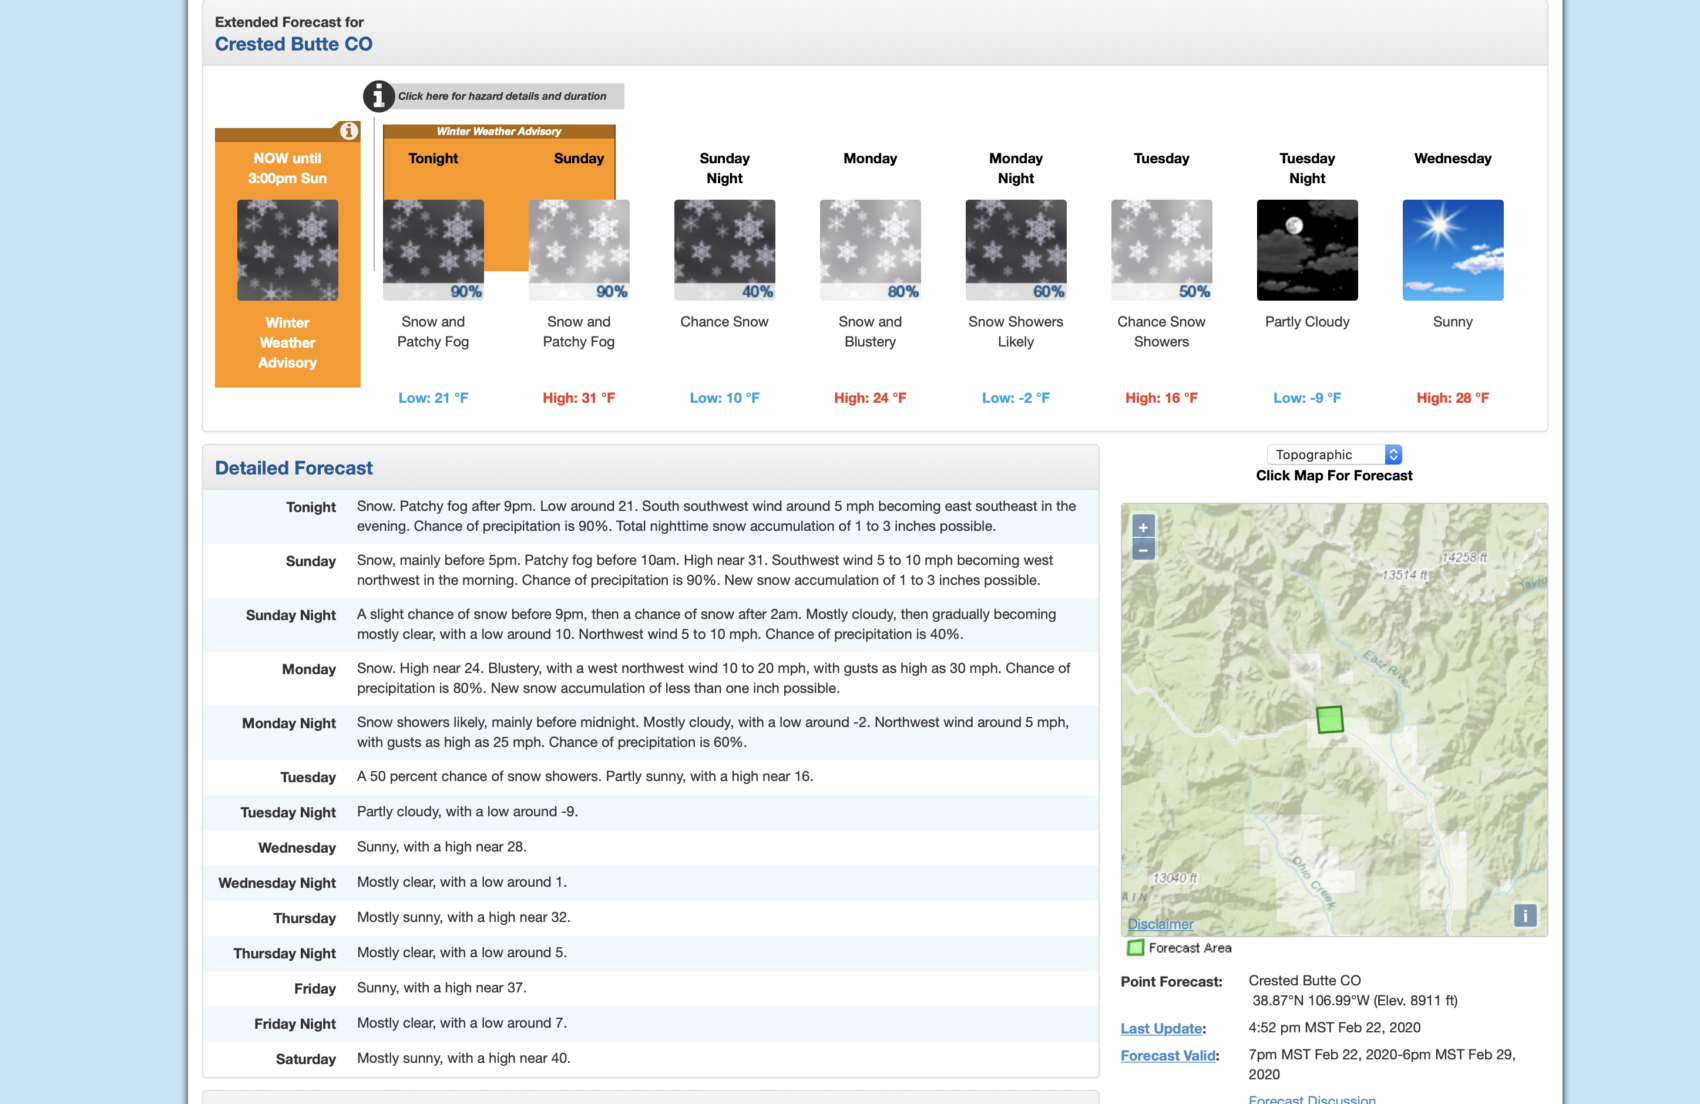Click the Winter Weather Advisory header bar
Screen dimensions: 1700x1104
coord(499,131)
